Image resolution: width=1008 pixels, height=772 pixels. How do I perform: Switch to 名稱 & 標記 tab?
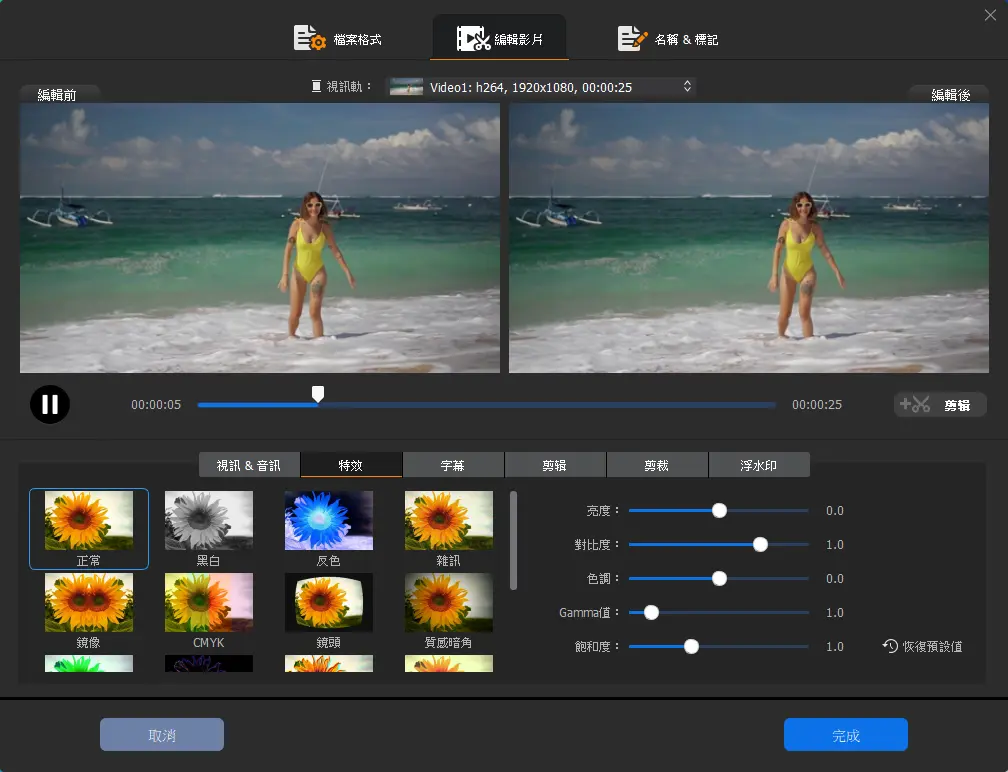pyautogui.click(x=668, y=39)
